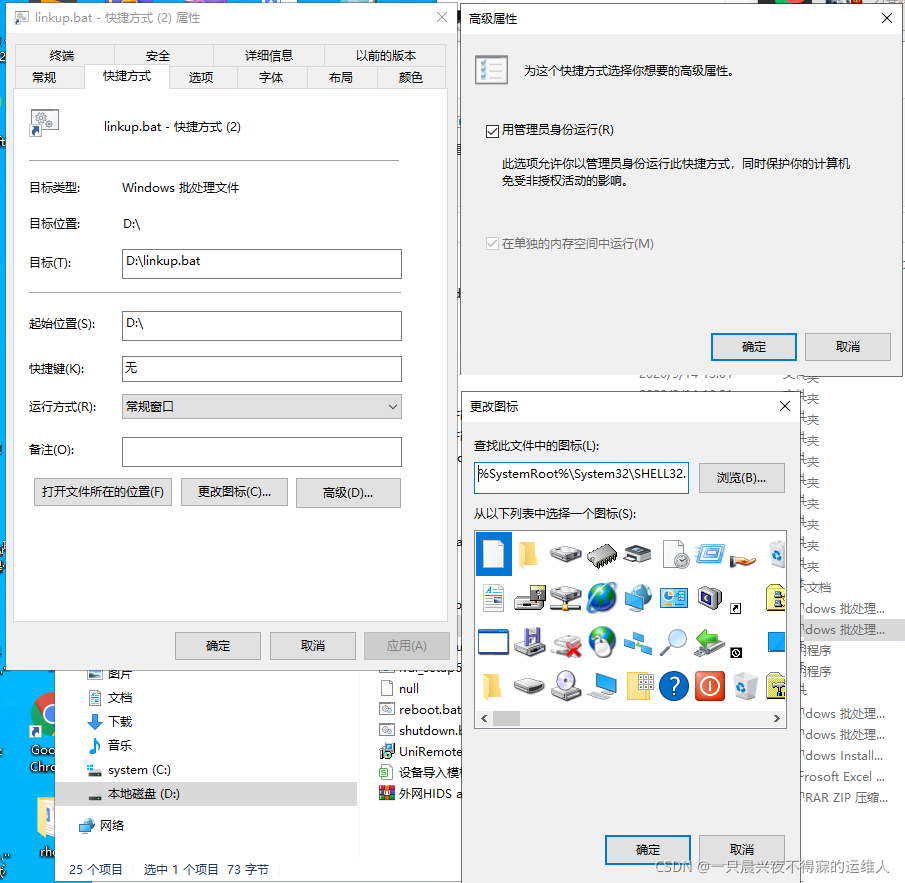The width and height of the screenshot is (905, 883).
Task: Select the red power button icon
Action: [710, 686]
